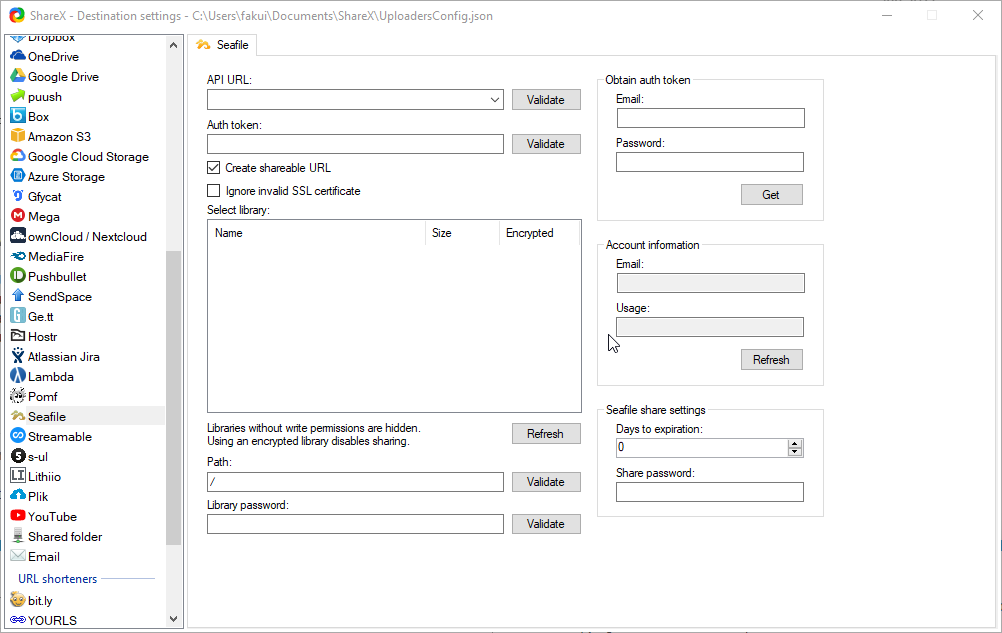Increase Days to expiration with up arrow

(x=795, y=444)
